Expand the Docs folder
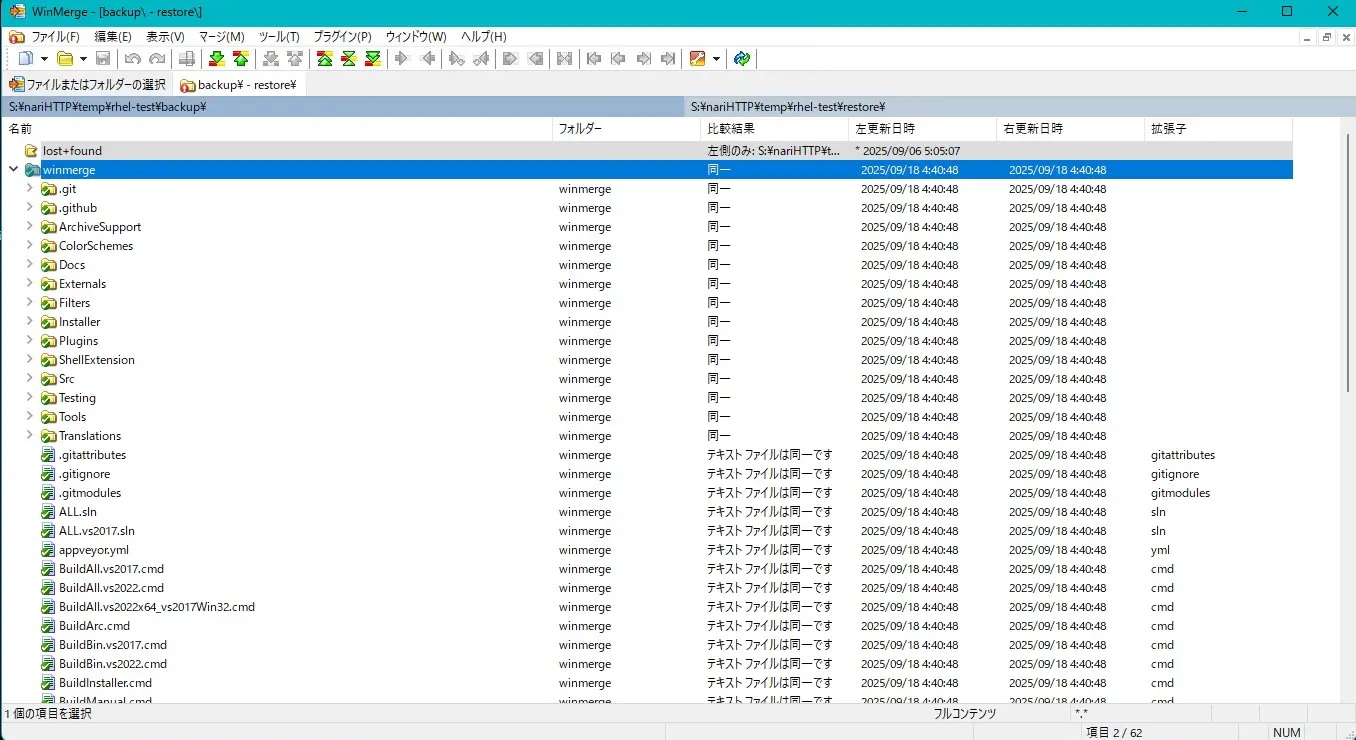 pyautogui.click(x=29, y=264)
